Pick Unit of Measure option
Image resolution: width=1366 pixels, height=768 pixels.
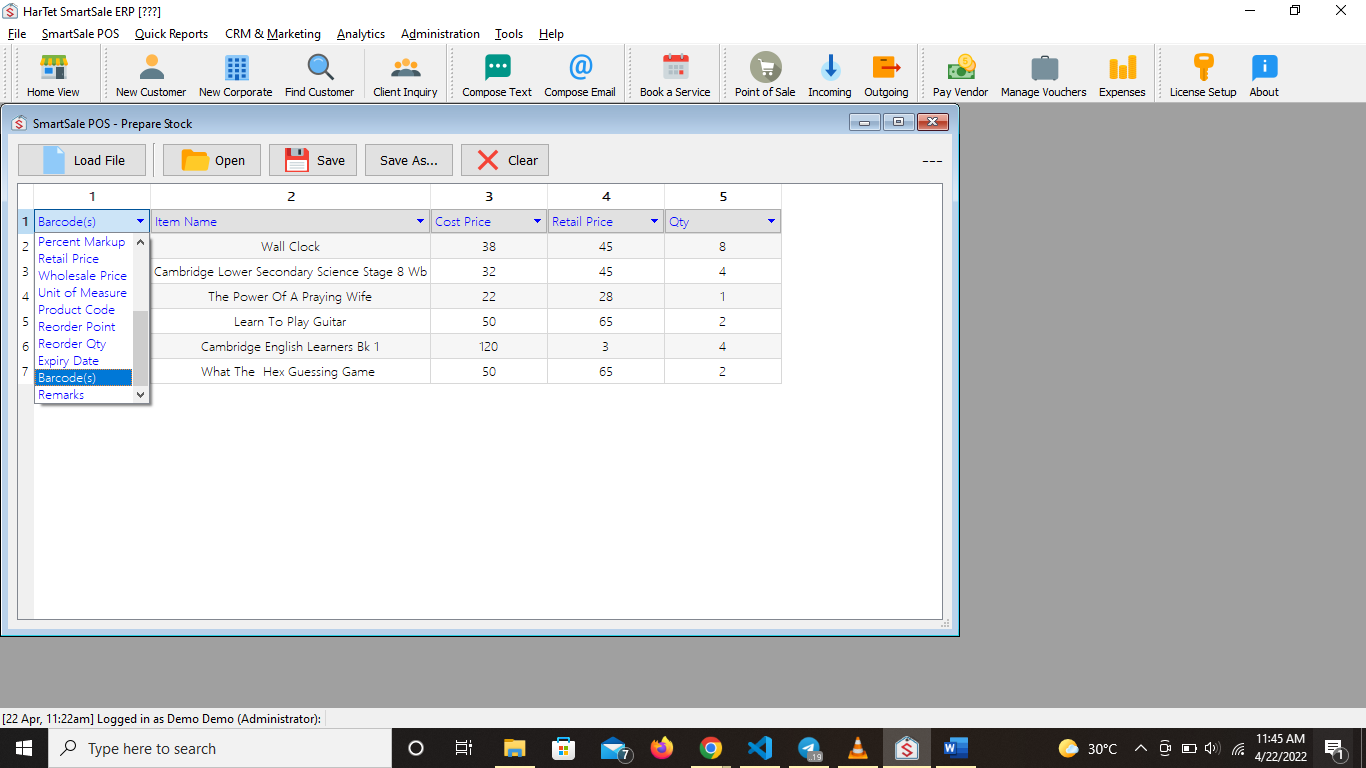tap(84, 292)
